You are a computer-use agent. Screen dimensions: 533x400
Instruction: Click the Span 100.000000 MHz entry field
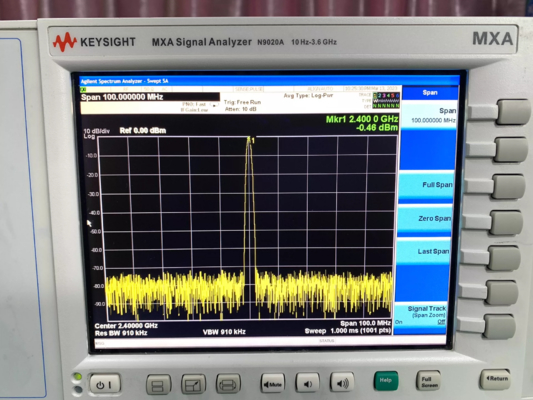(x=150, y=97)
